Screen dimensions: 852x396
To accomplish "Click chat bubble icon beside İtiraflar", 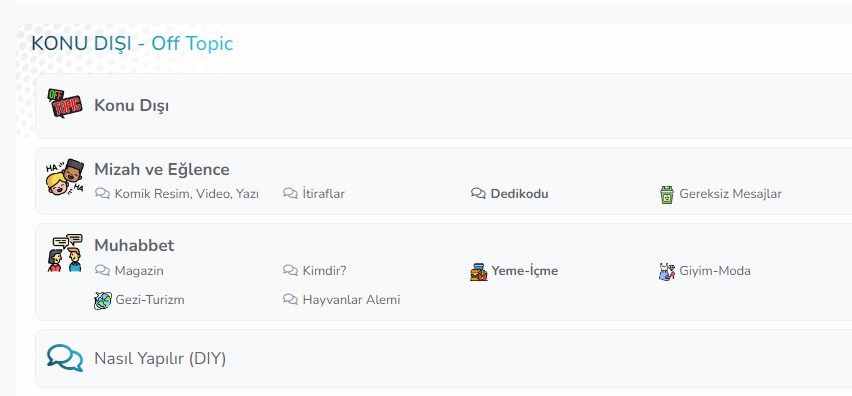I will [290, 193].
